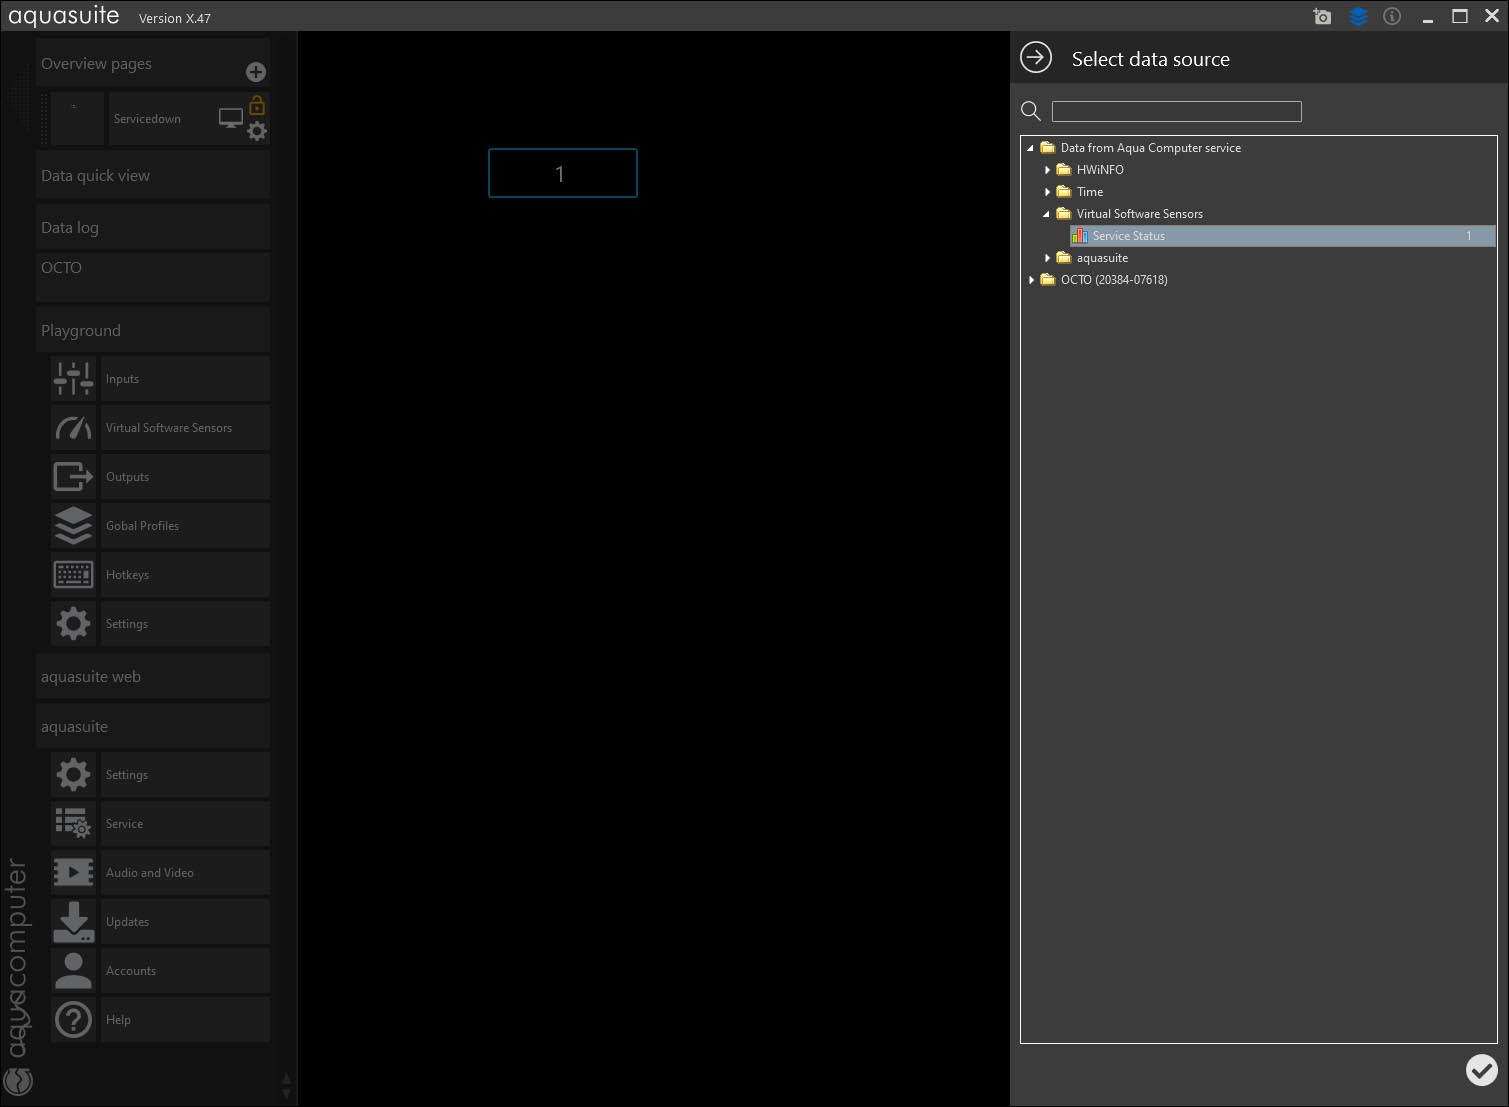Collapse the Virtual Software Sensors tree folder
1509x1107 pixels.
(x=1047, y=214)
